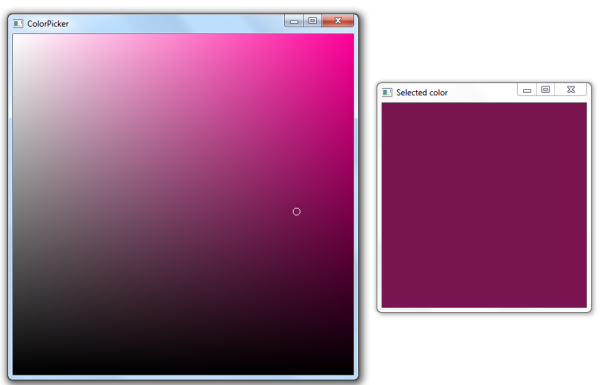The width and height of the screenshot is (600, 385).
Task: Close the Selected color window
Action: tap(571, 90)
